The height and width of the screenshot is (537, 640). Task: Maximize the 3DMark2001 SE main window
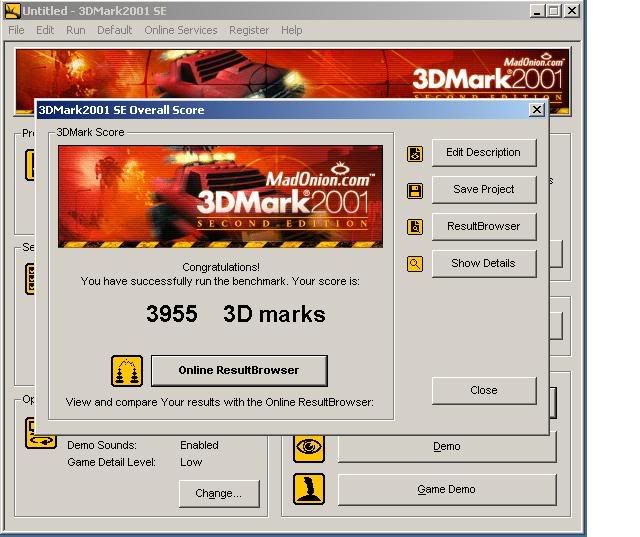554,11
